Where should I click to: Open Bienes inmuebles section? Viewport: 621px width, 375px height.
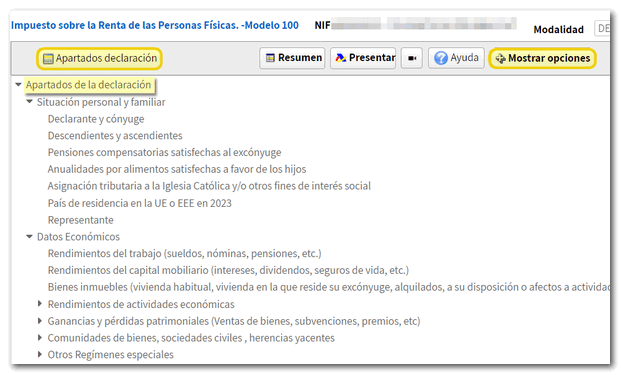tap(329, 287)
